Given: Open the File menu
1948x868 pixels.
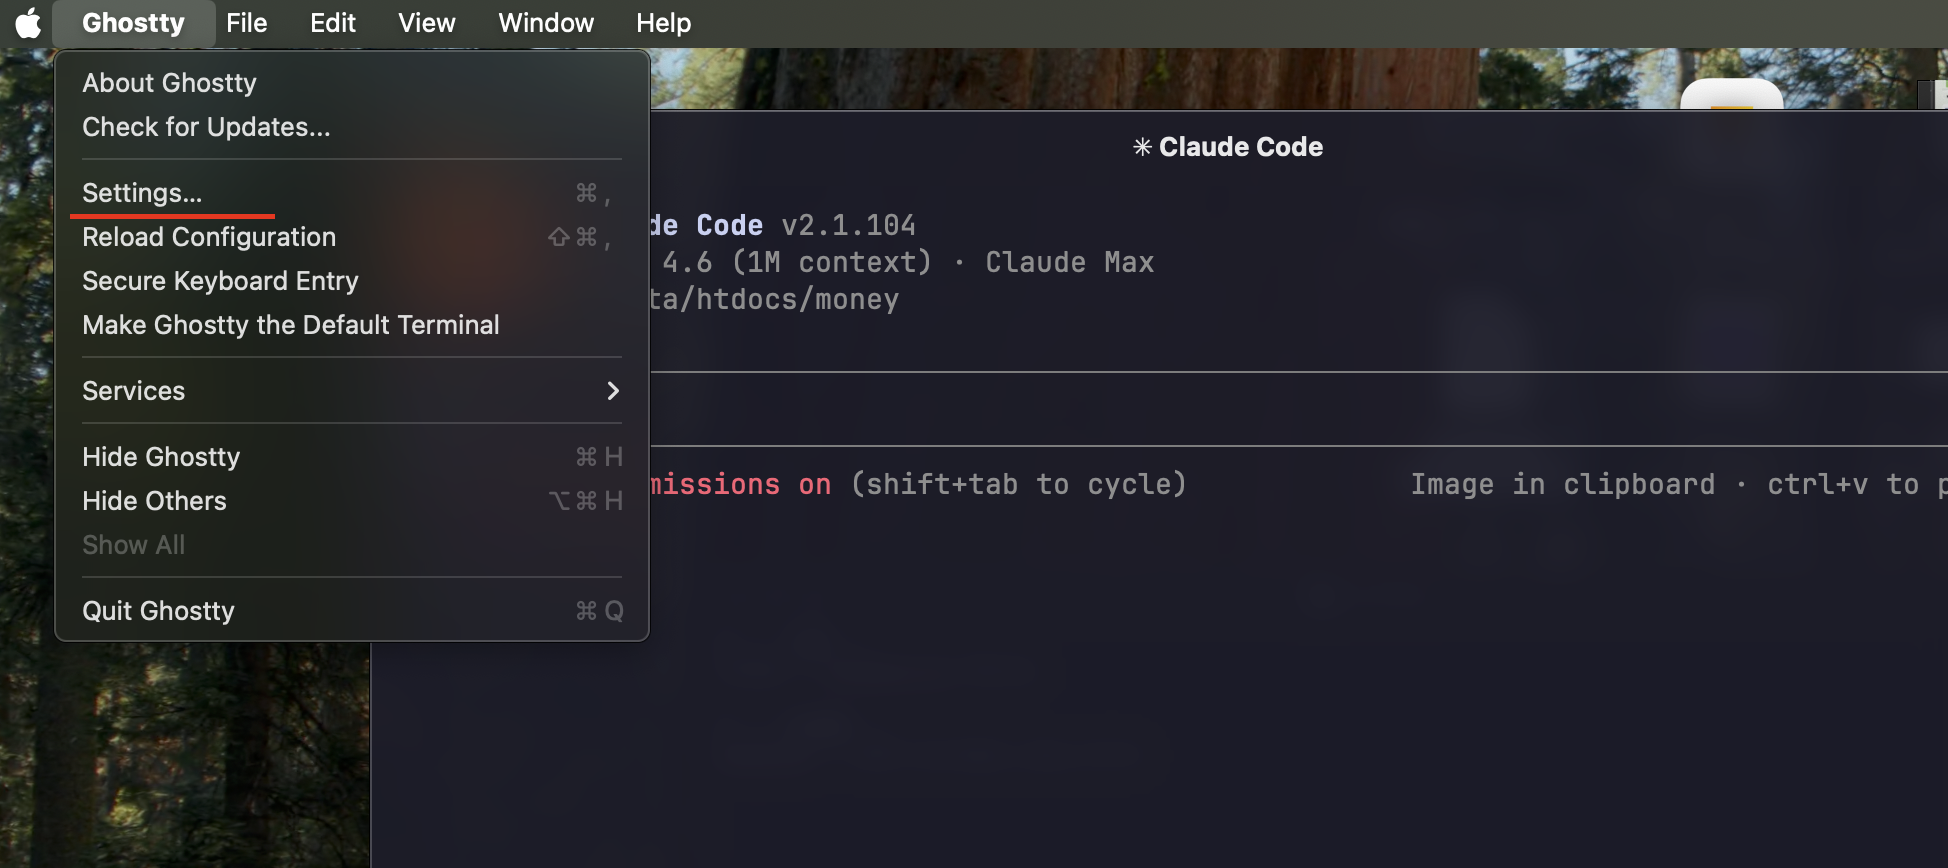Looking at the screenshot, I should click(246, 23).
